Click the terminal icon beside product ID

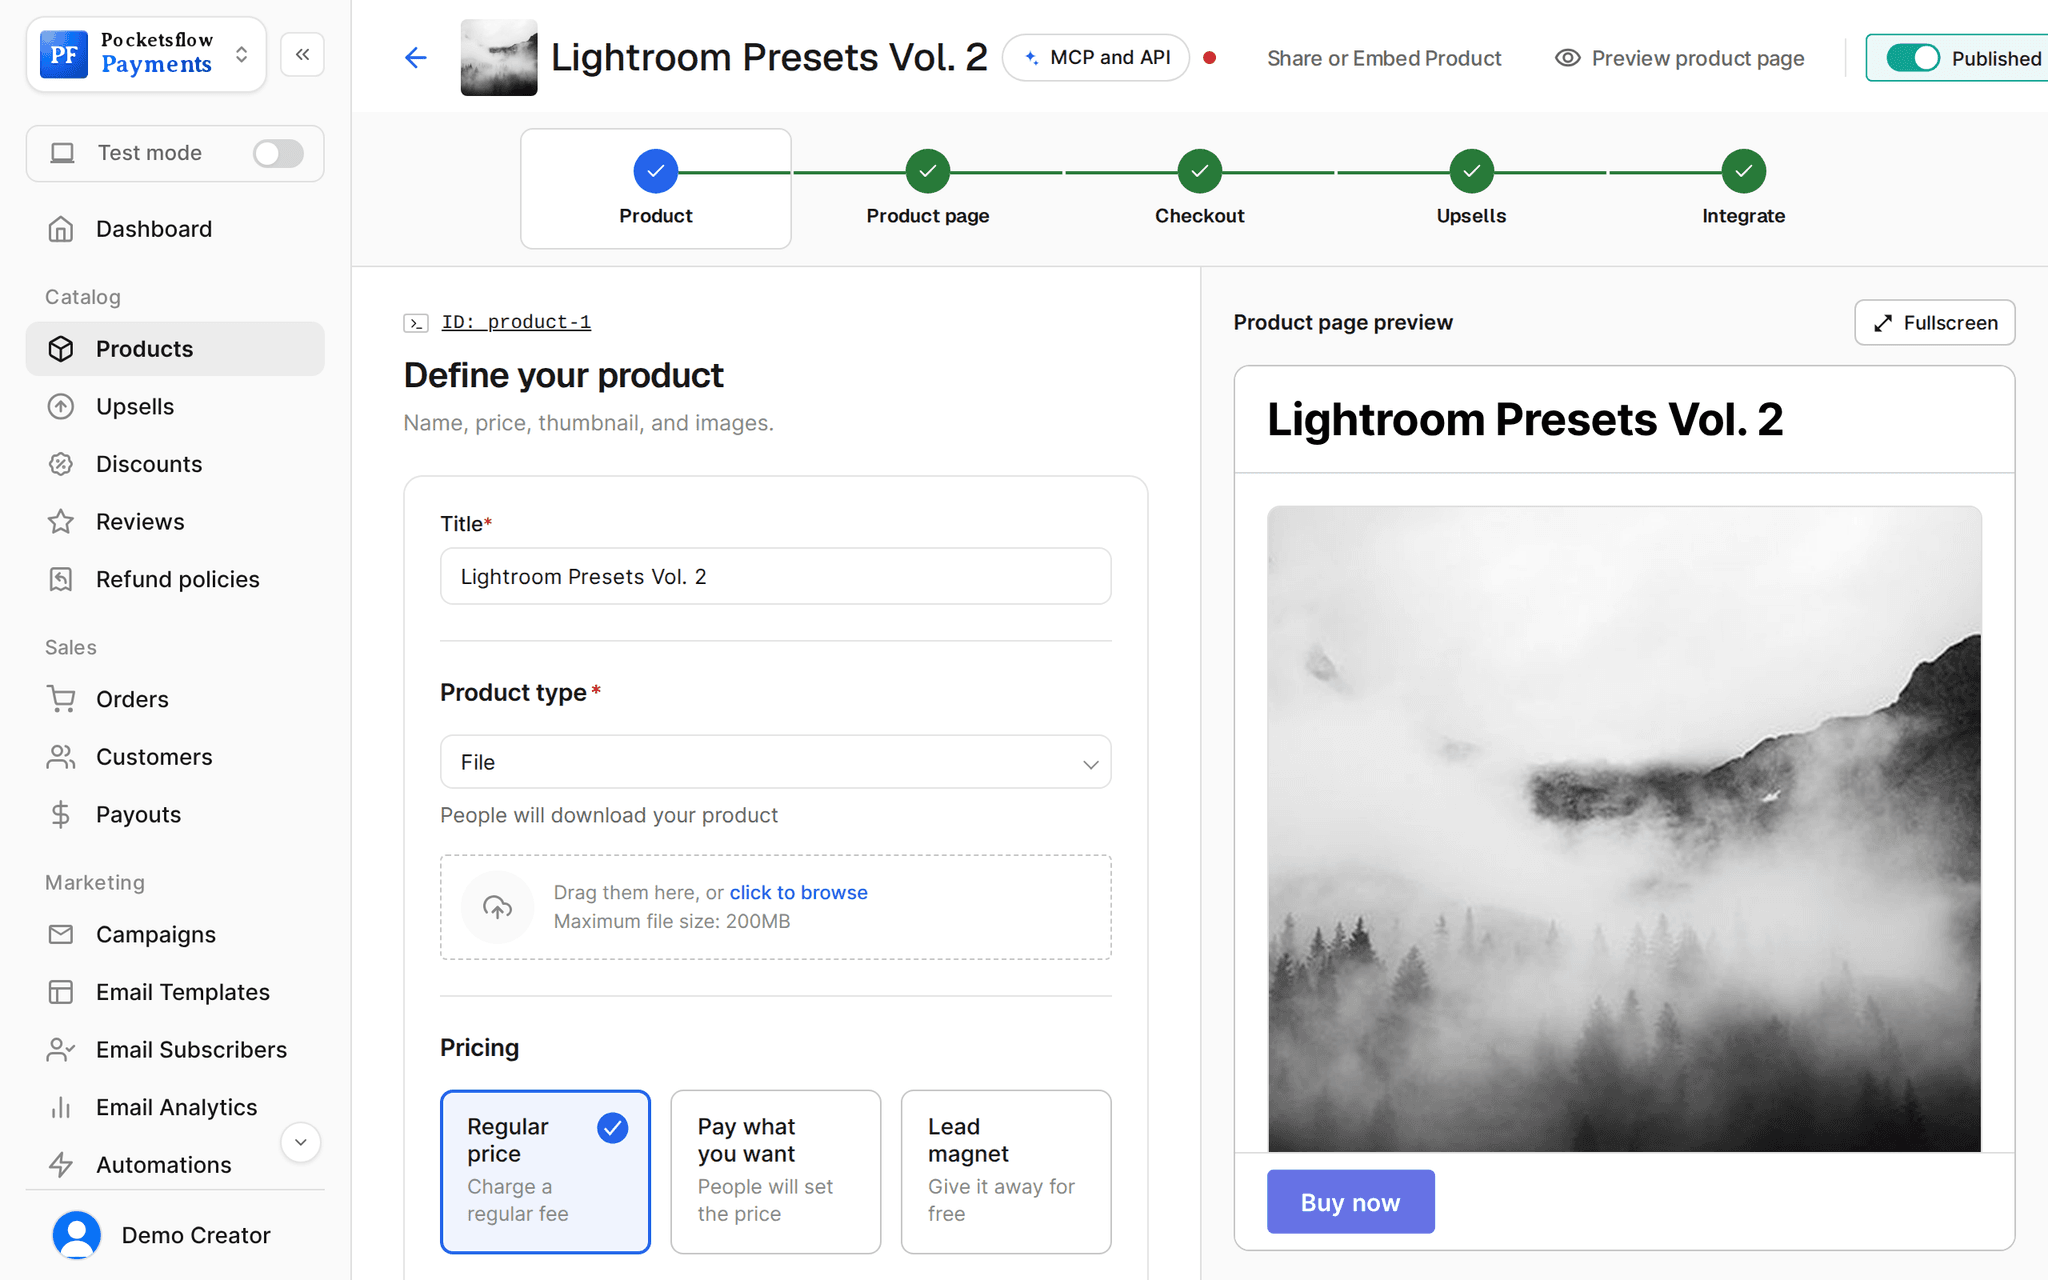(x=416, y=323)
